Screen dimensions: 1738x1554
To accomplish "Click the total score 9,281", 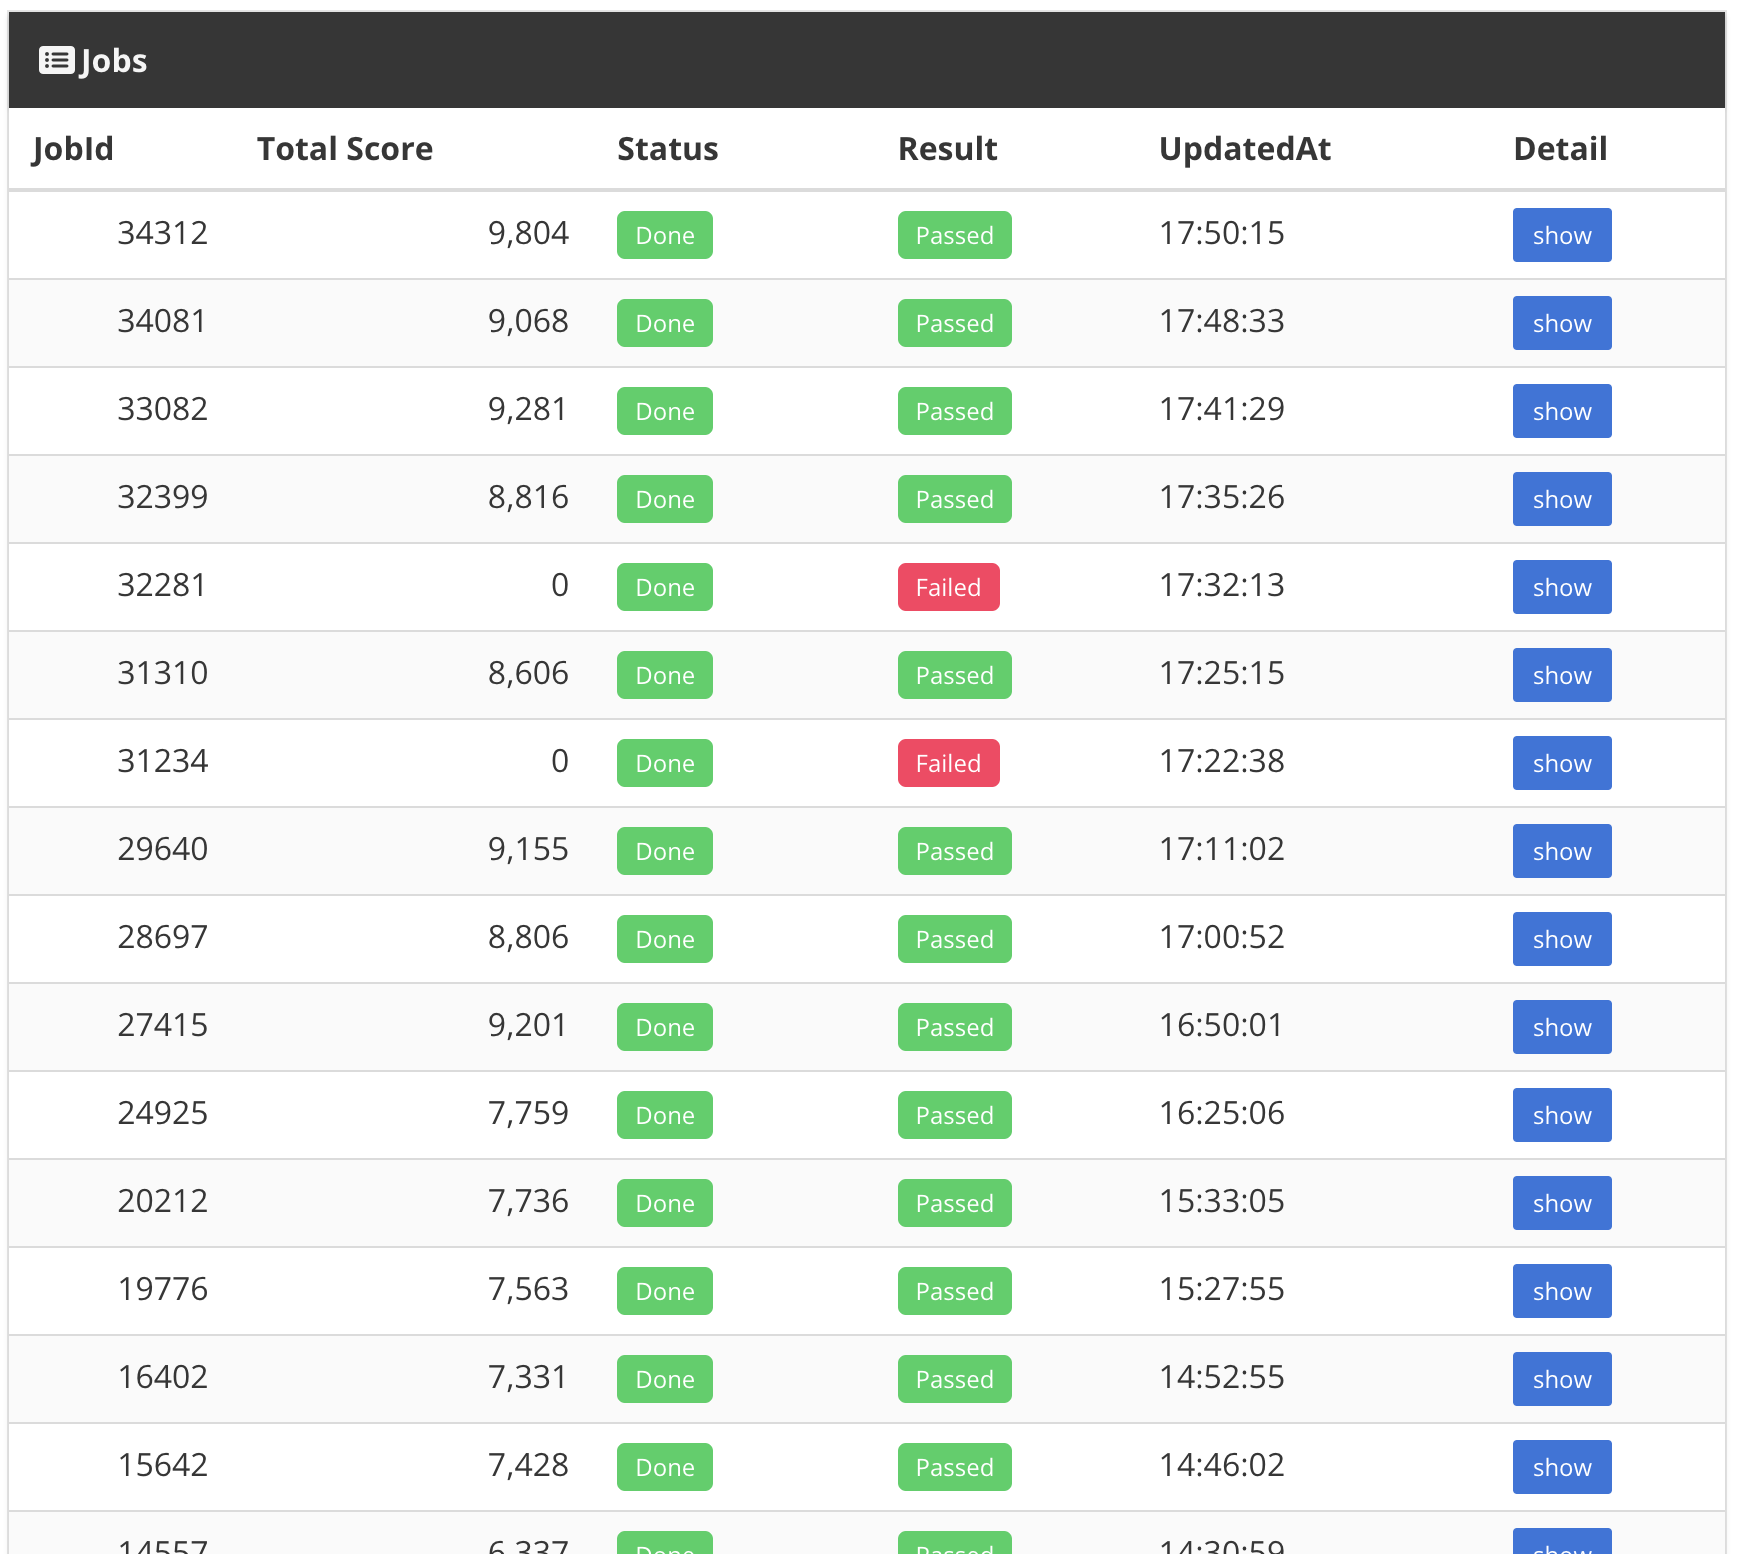I will click(x=527, y=409).
